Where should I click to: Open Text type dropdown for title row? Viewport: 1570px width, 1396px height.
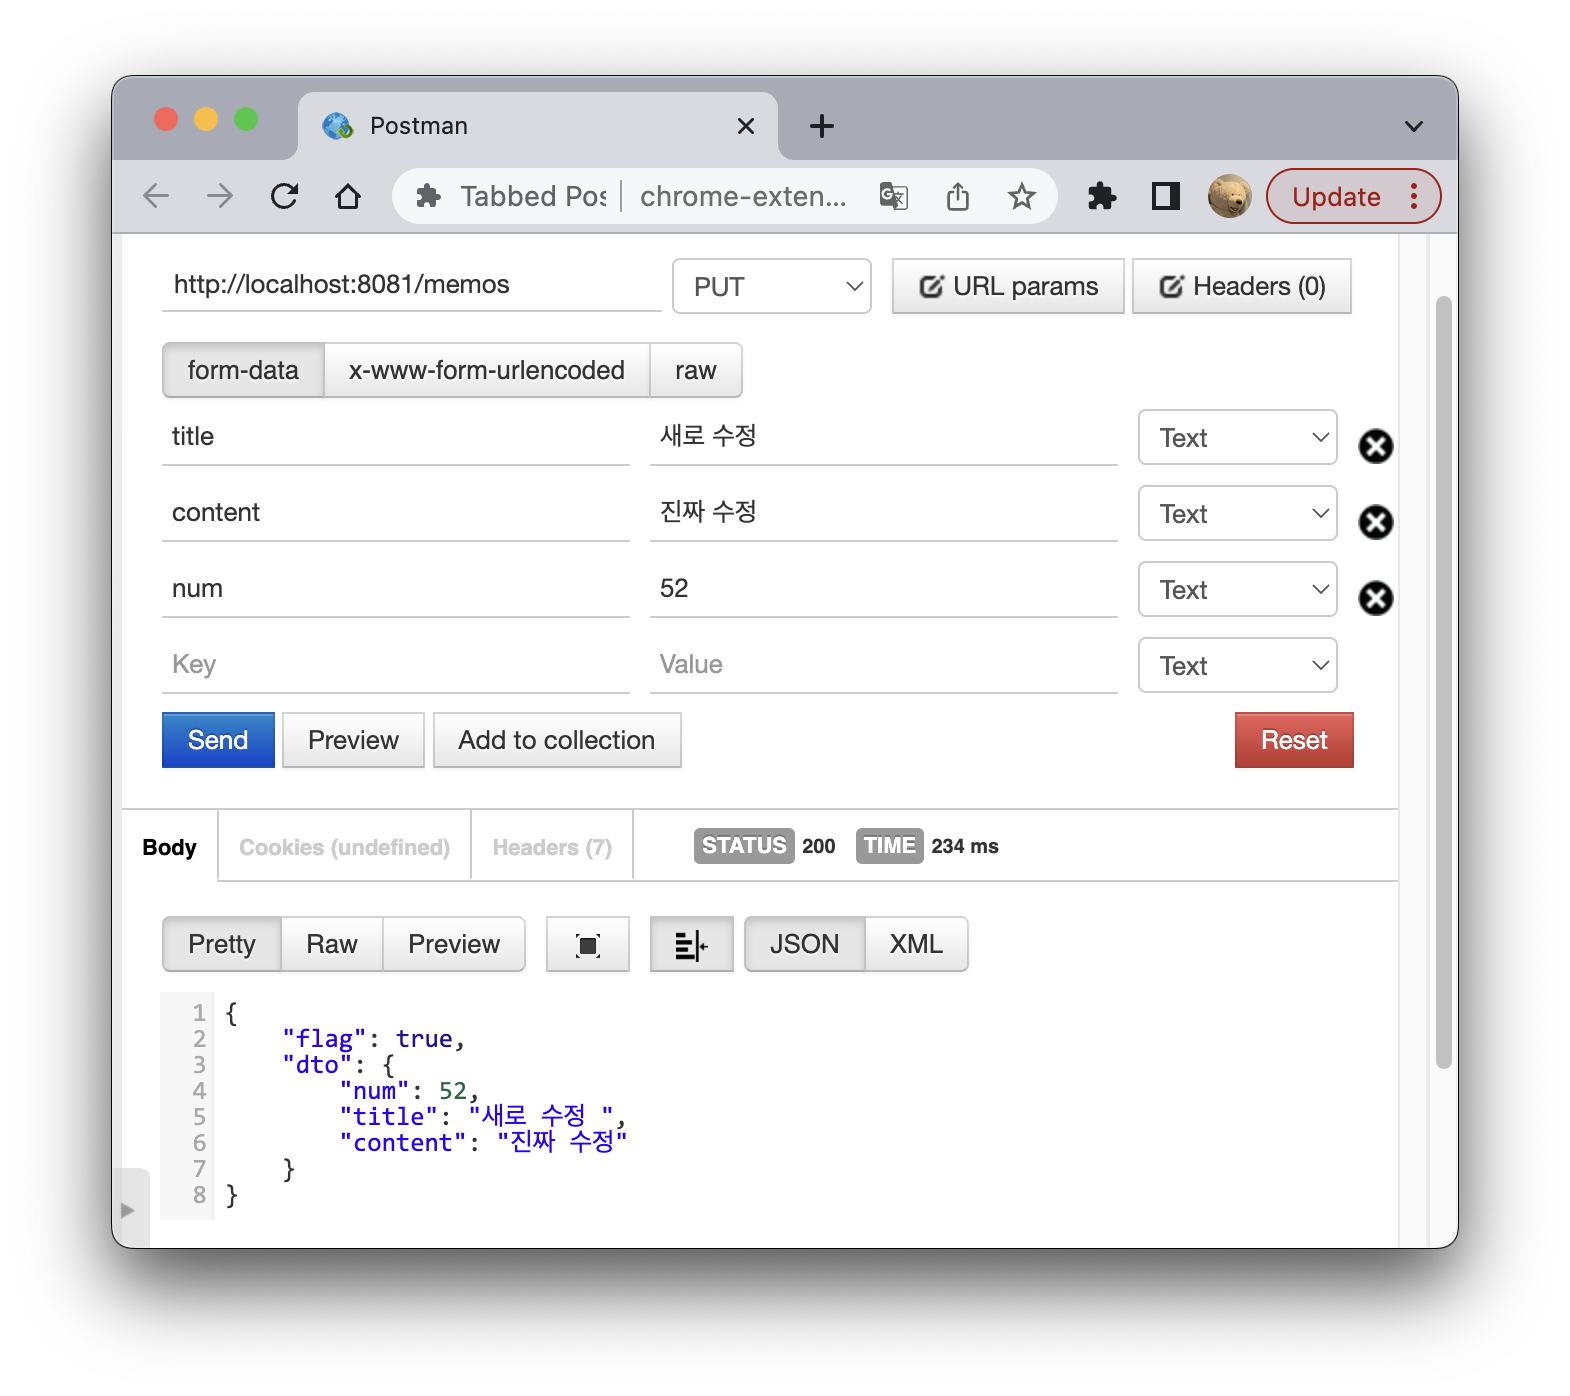(x=1238, y=437)
